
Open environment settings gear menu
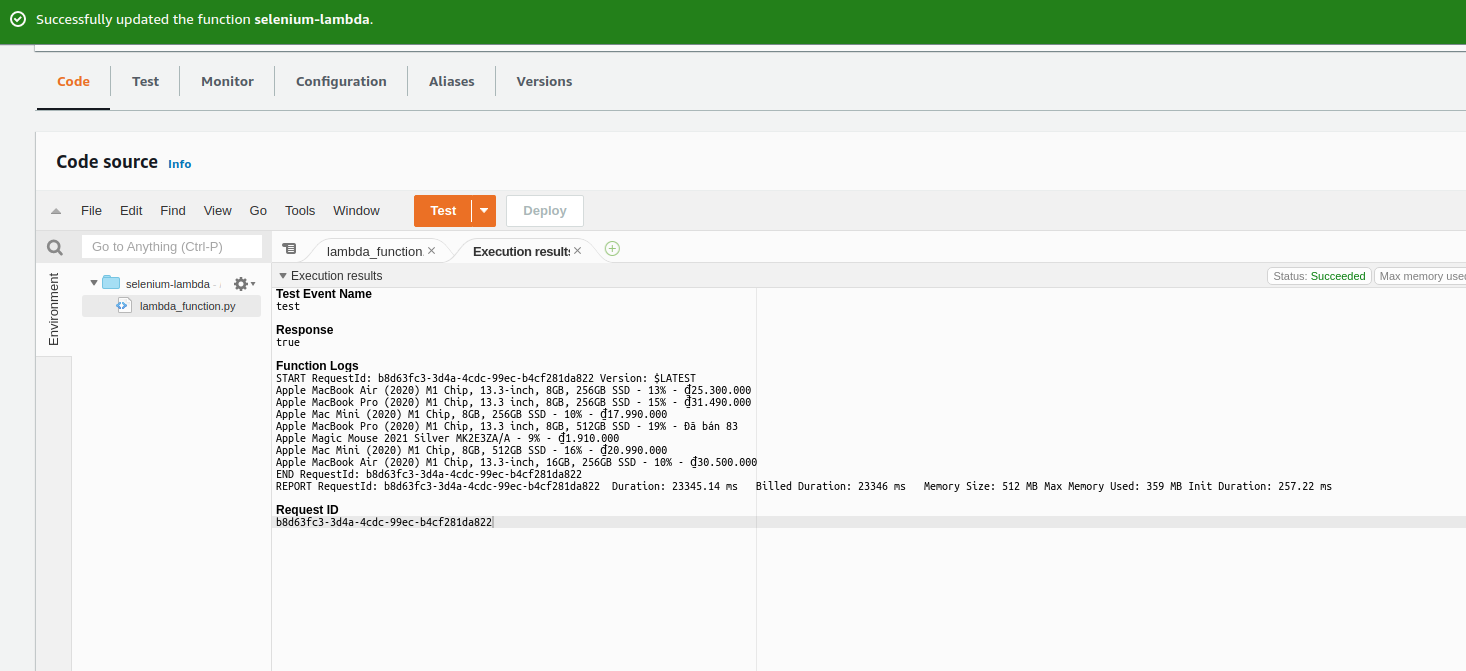(244, 284)
